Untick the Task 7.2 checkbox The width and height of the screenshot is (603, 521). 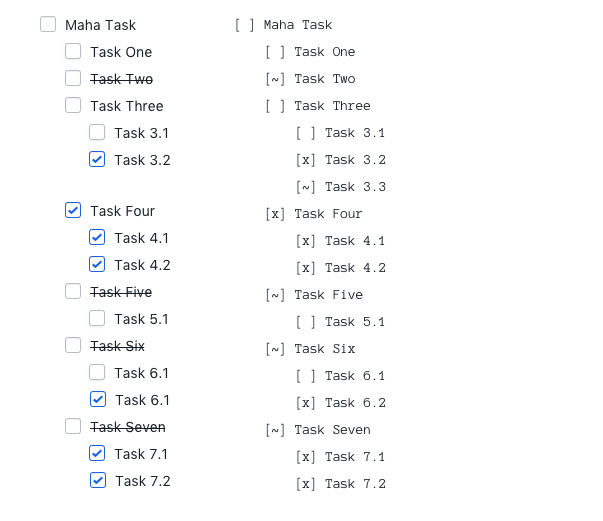[x=98, y=480]
